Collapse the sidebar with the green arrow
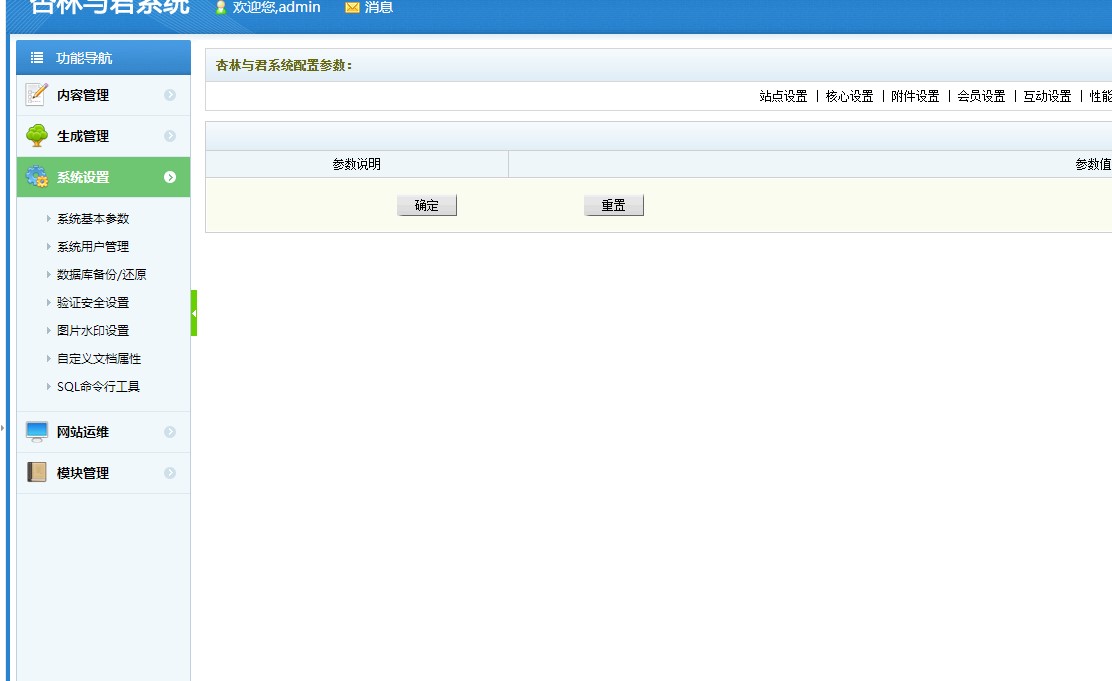1112x681 pixels. [x=195, y=311]
